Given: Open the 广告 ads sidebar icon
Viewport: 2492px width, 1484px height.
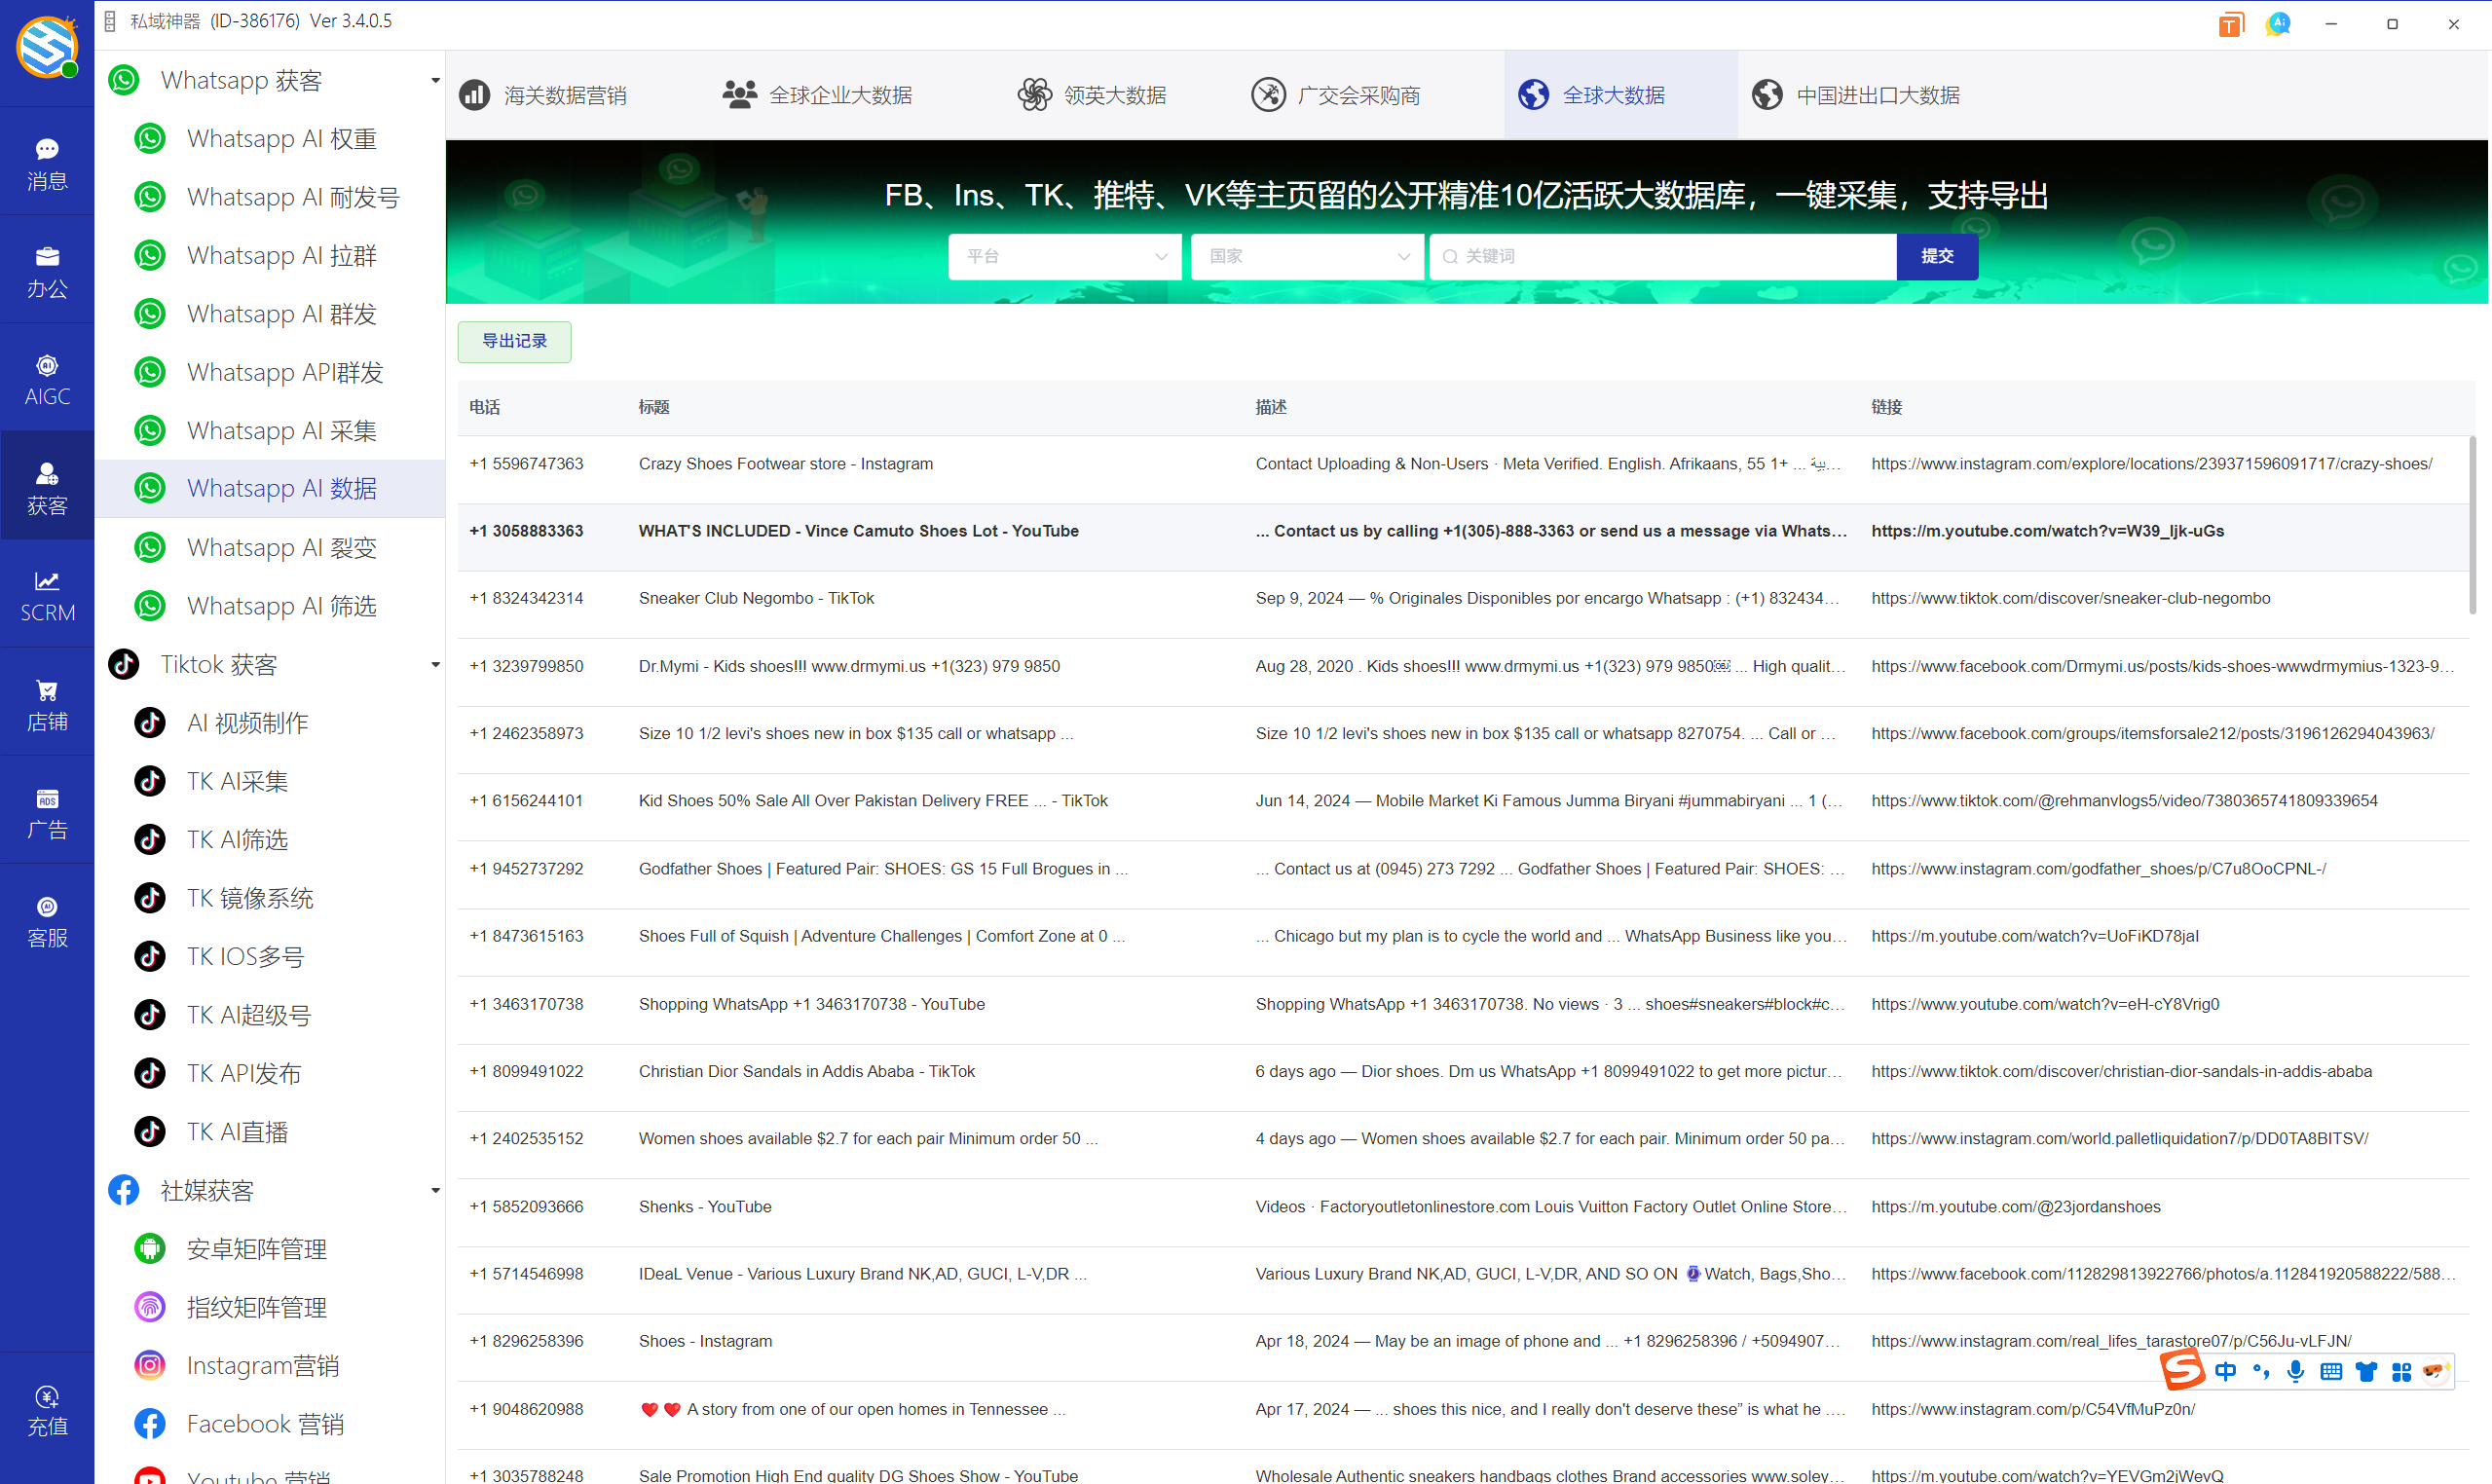Looking at the screenshot, I should [47, 812].
